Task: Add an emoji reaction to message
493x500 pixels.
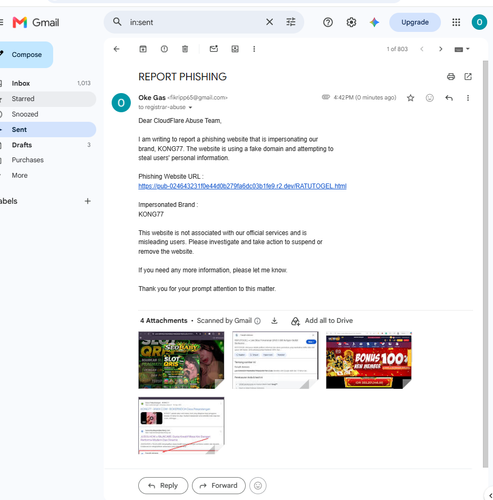Action: (430, 98)
